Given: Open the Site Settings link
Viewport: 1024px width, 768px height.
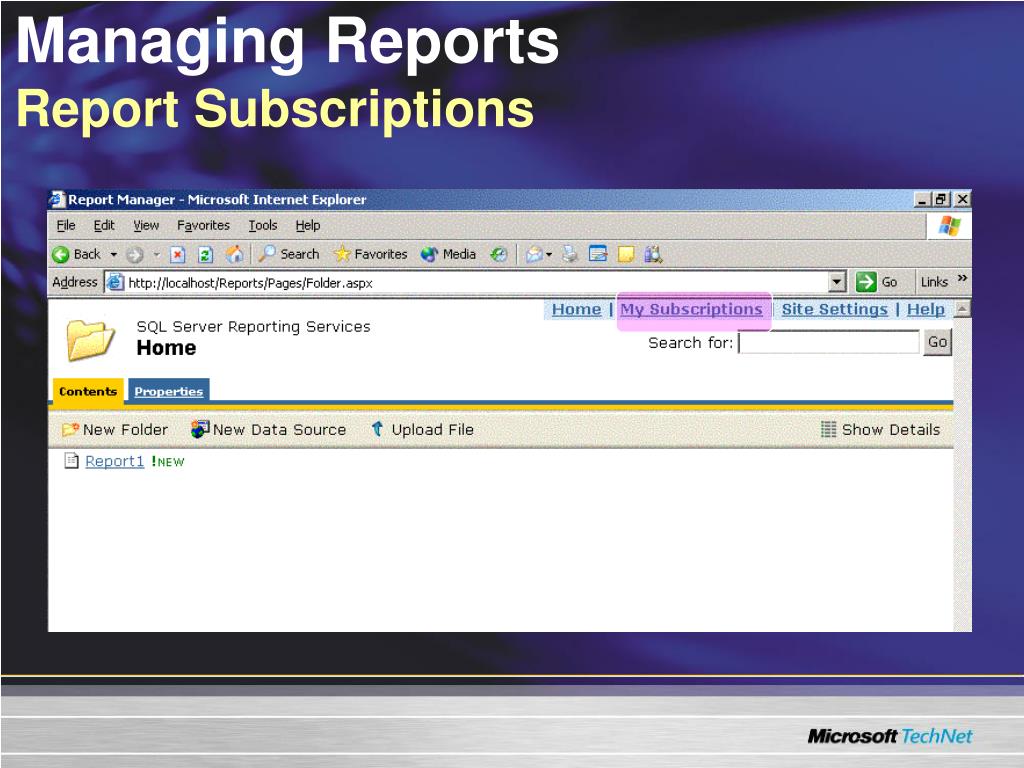Looking at the screenshot, I should pyautogui.click(x=835, y=309).
